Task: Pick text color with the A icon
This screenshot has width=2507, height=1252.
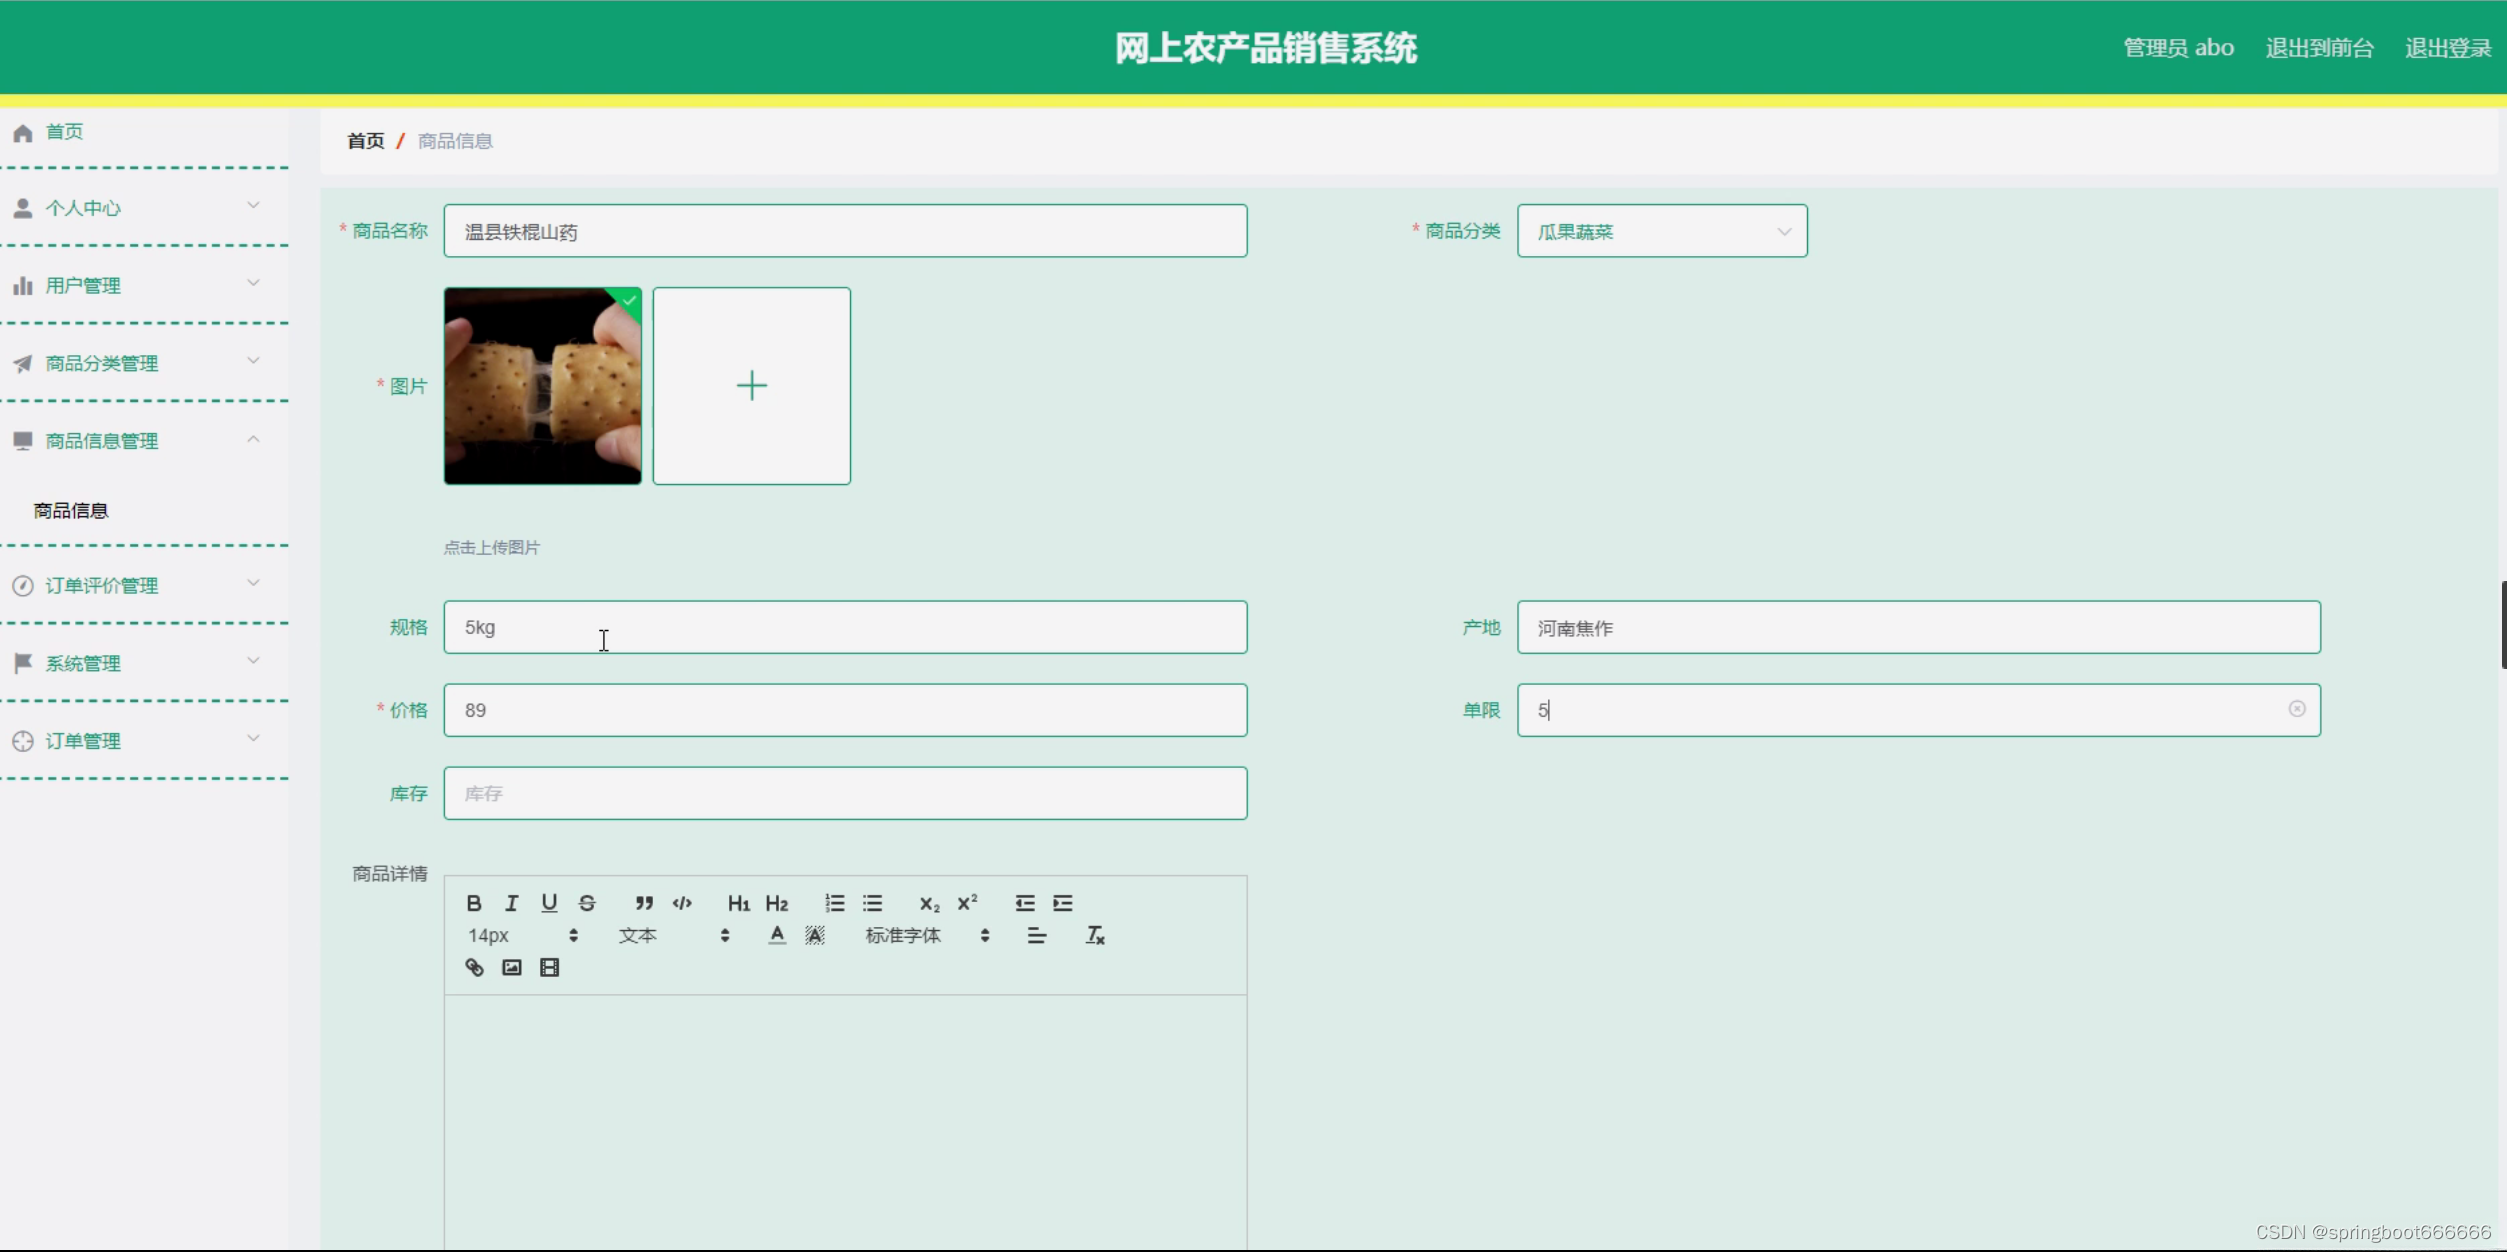Action: pos(777,935)
